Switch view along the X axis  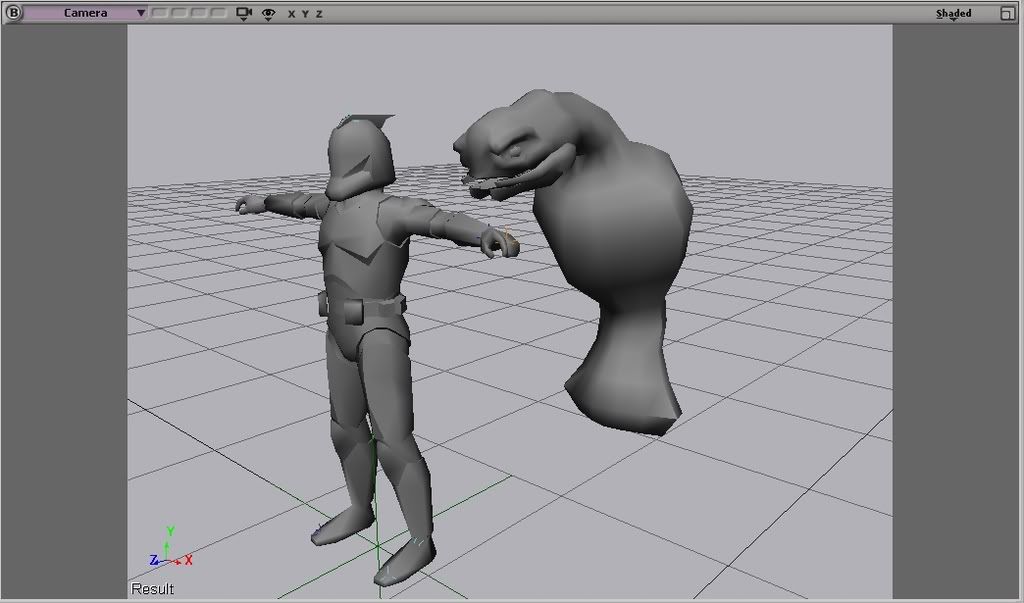tap(291, 14)
